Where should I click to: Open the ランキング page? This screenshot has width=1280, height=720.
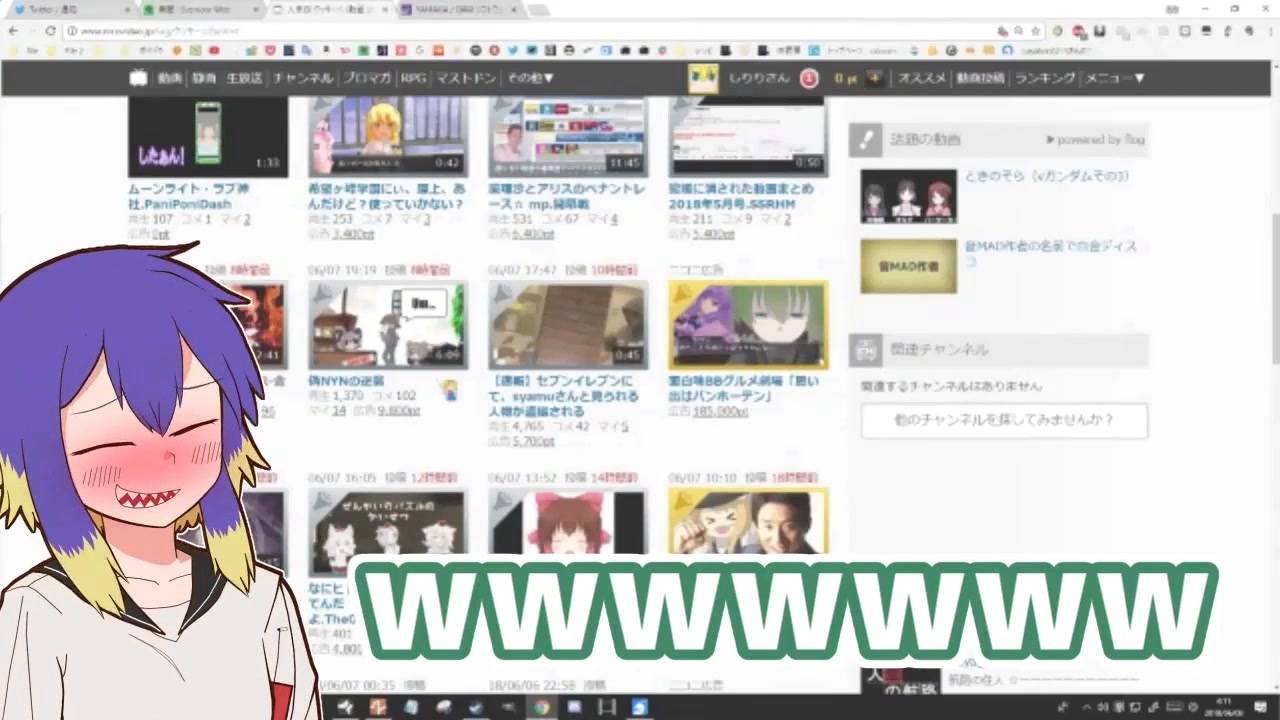tap(1045, 78)
